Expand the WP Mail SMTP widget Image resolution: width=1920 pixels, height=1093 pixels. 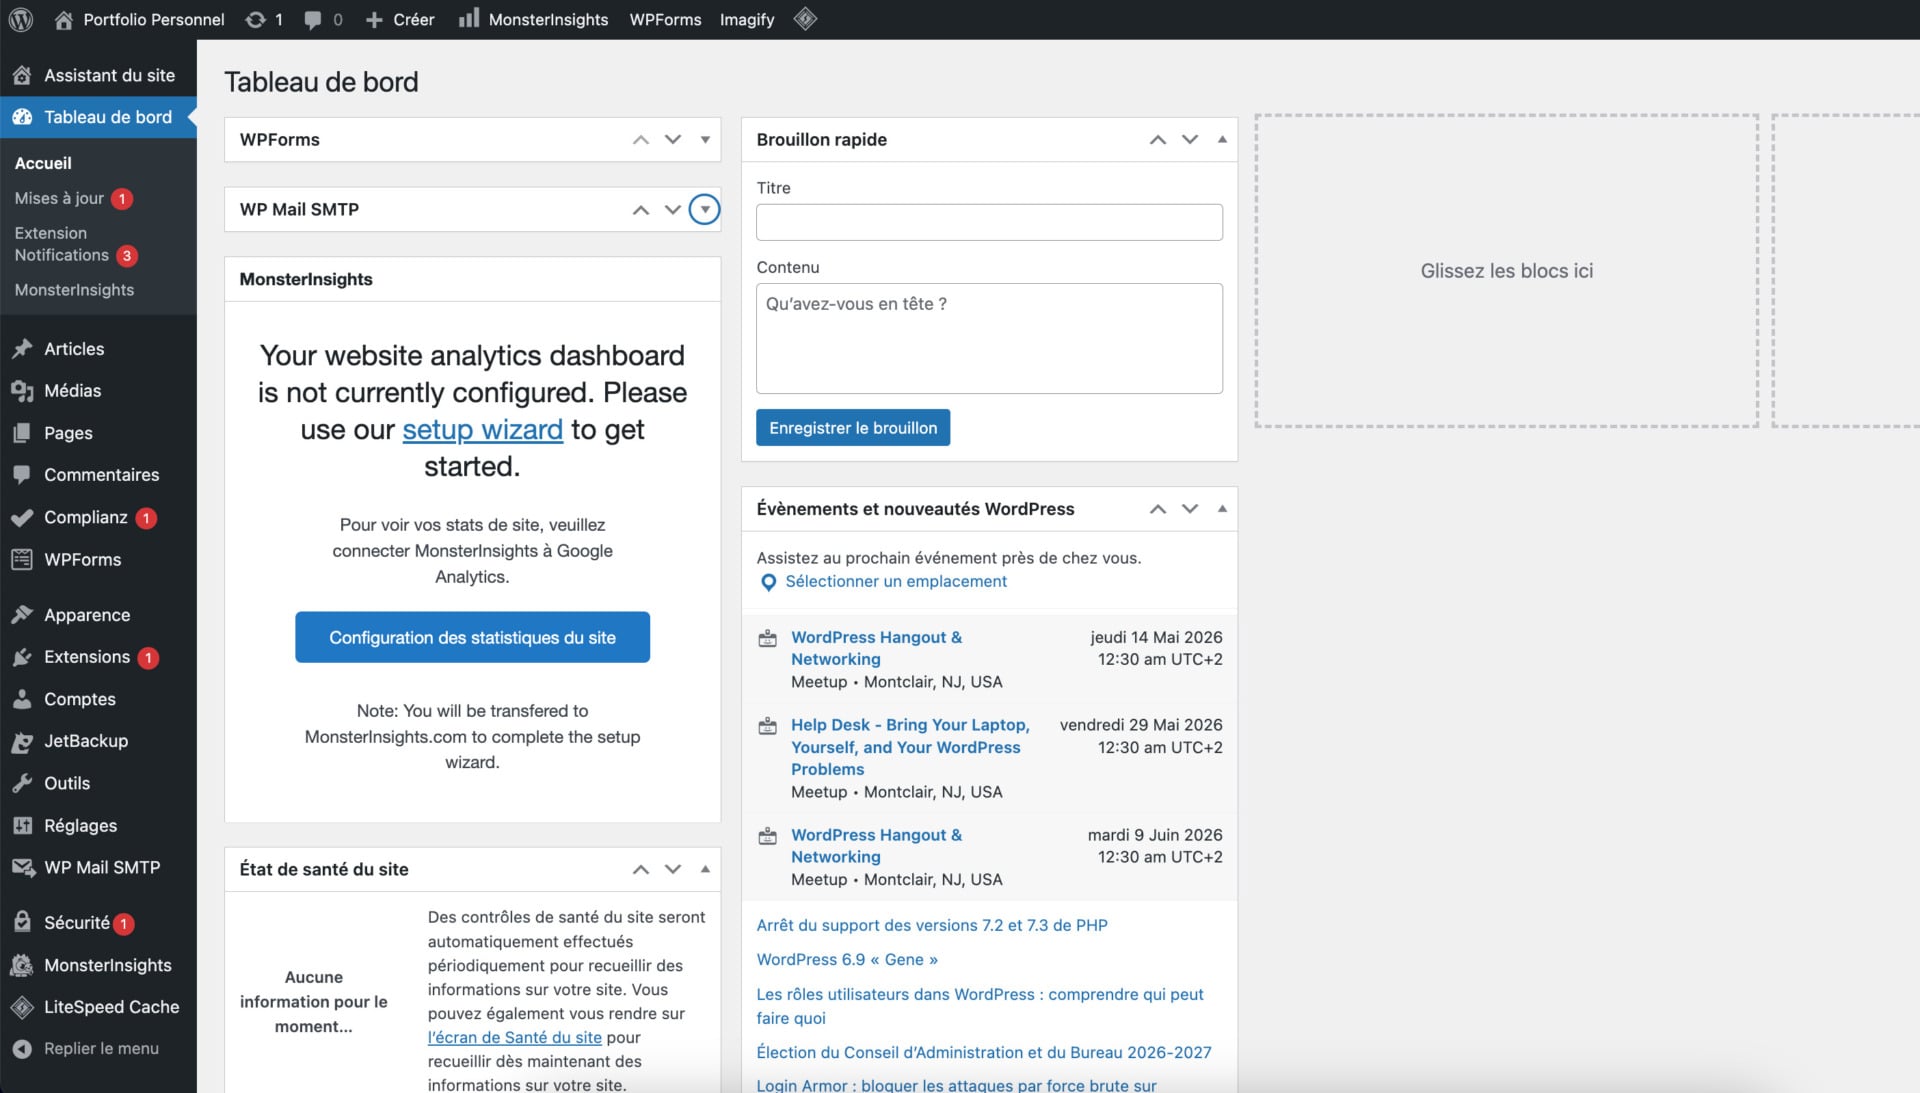point(705,210)
